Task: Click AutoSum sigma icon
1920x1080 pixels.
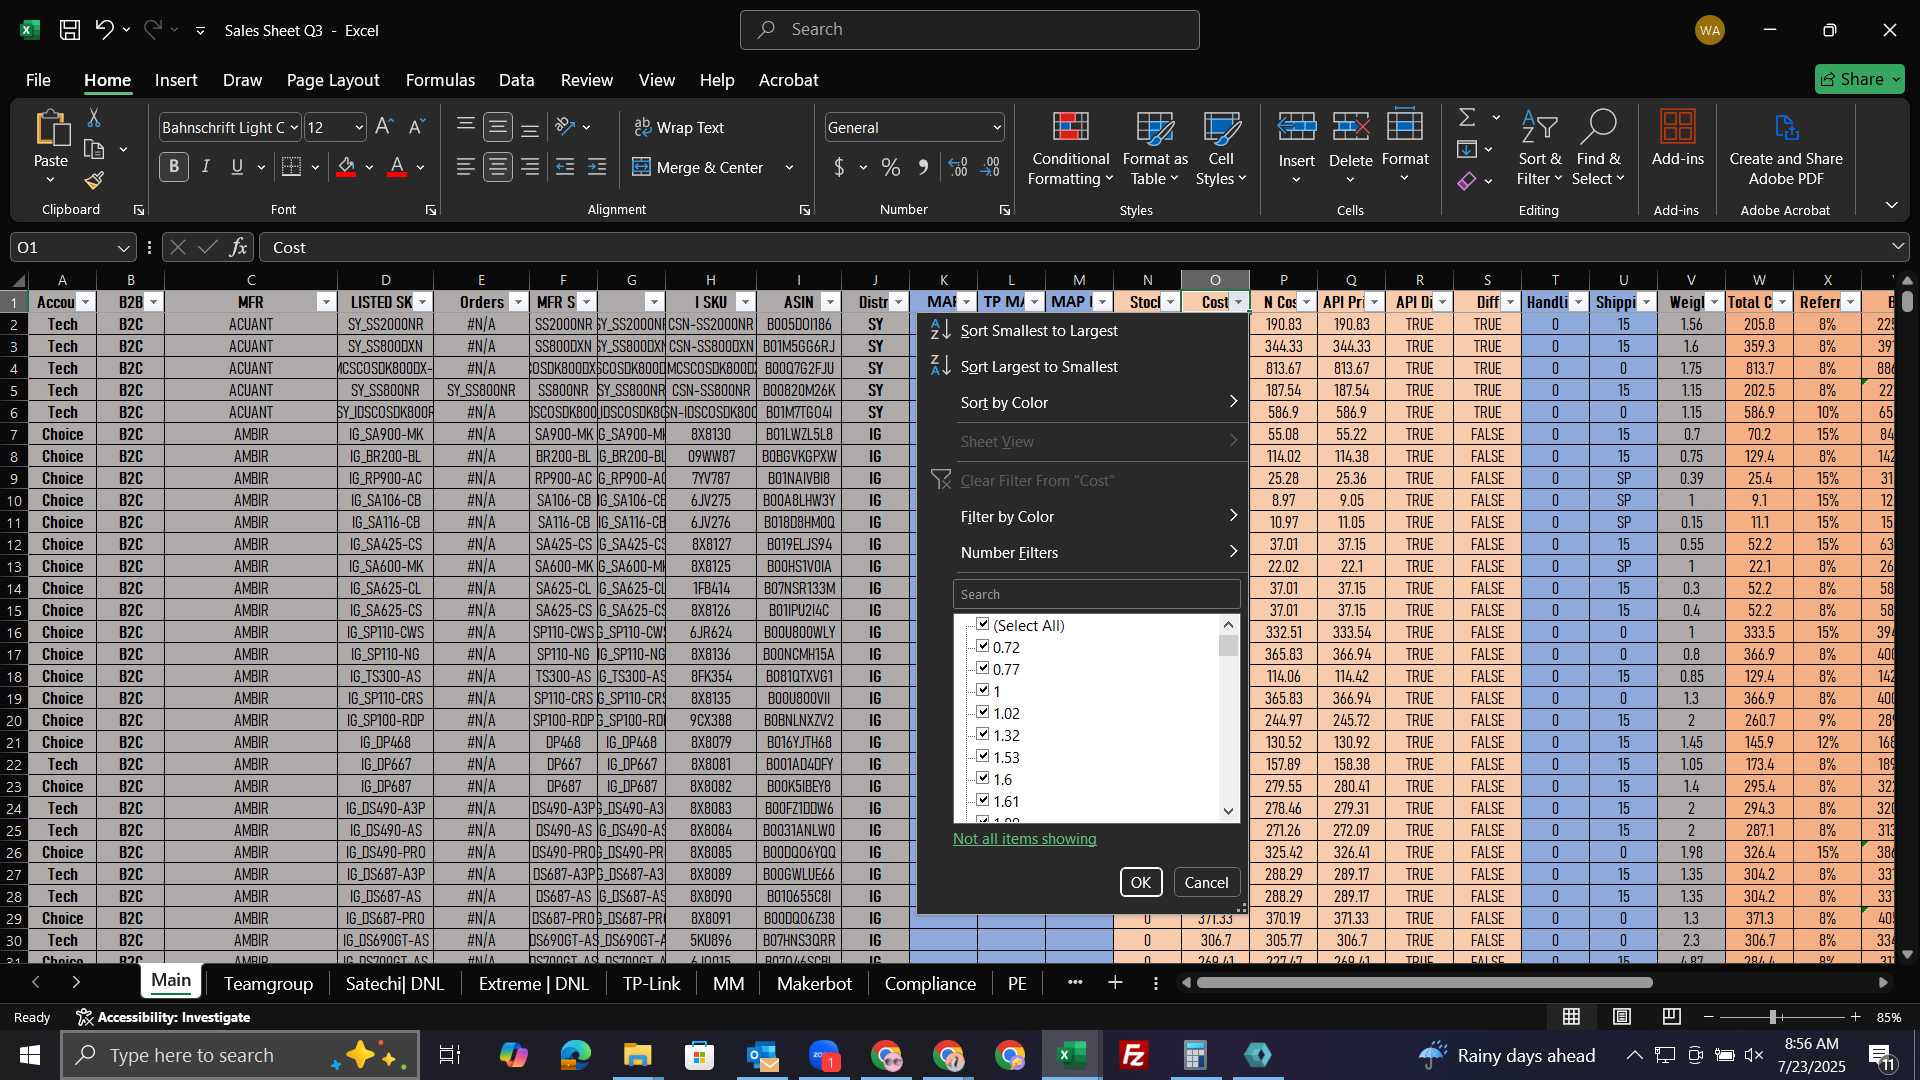Action: [x=1467, y=118]
